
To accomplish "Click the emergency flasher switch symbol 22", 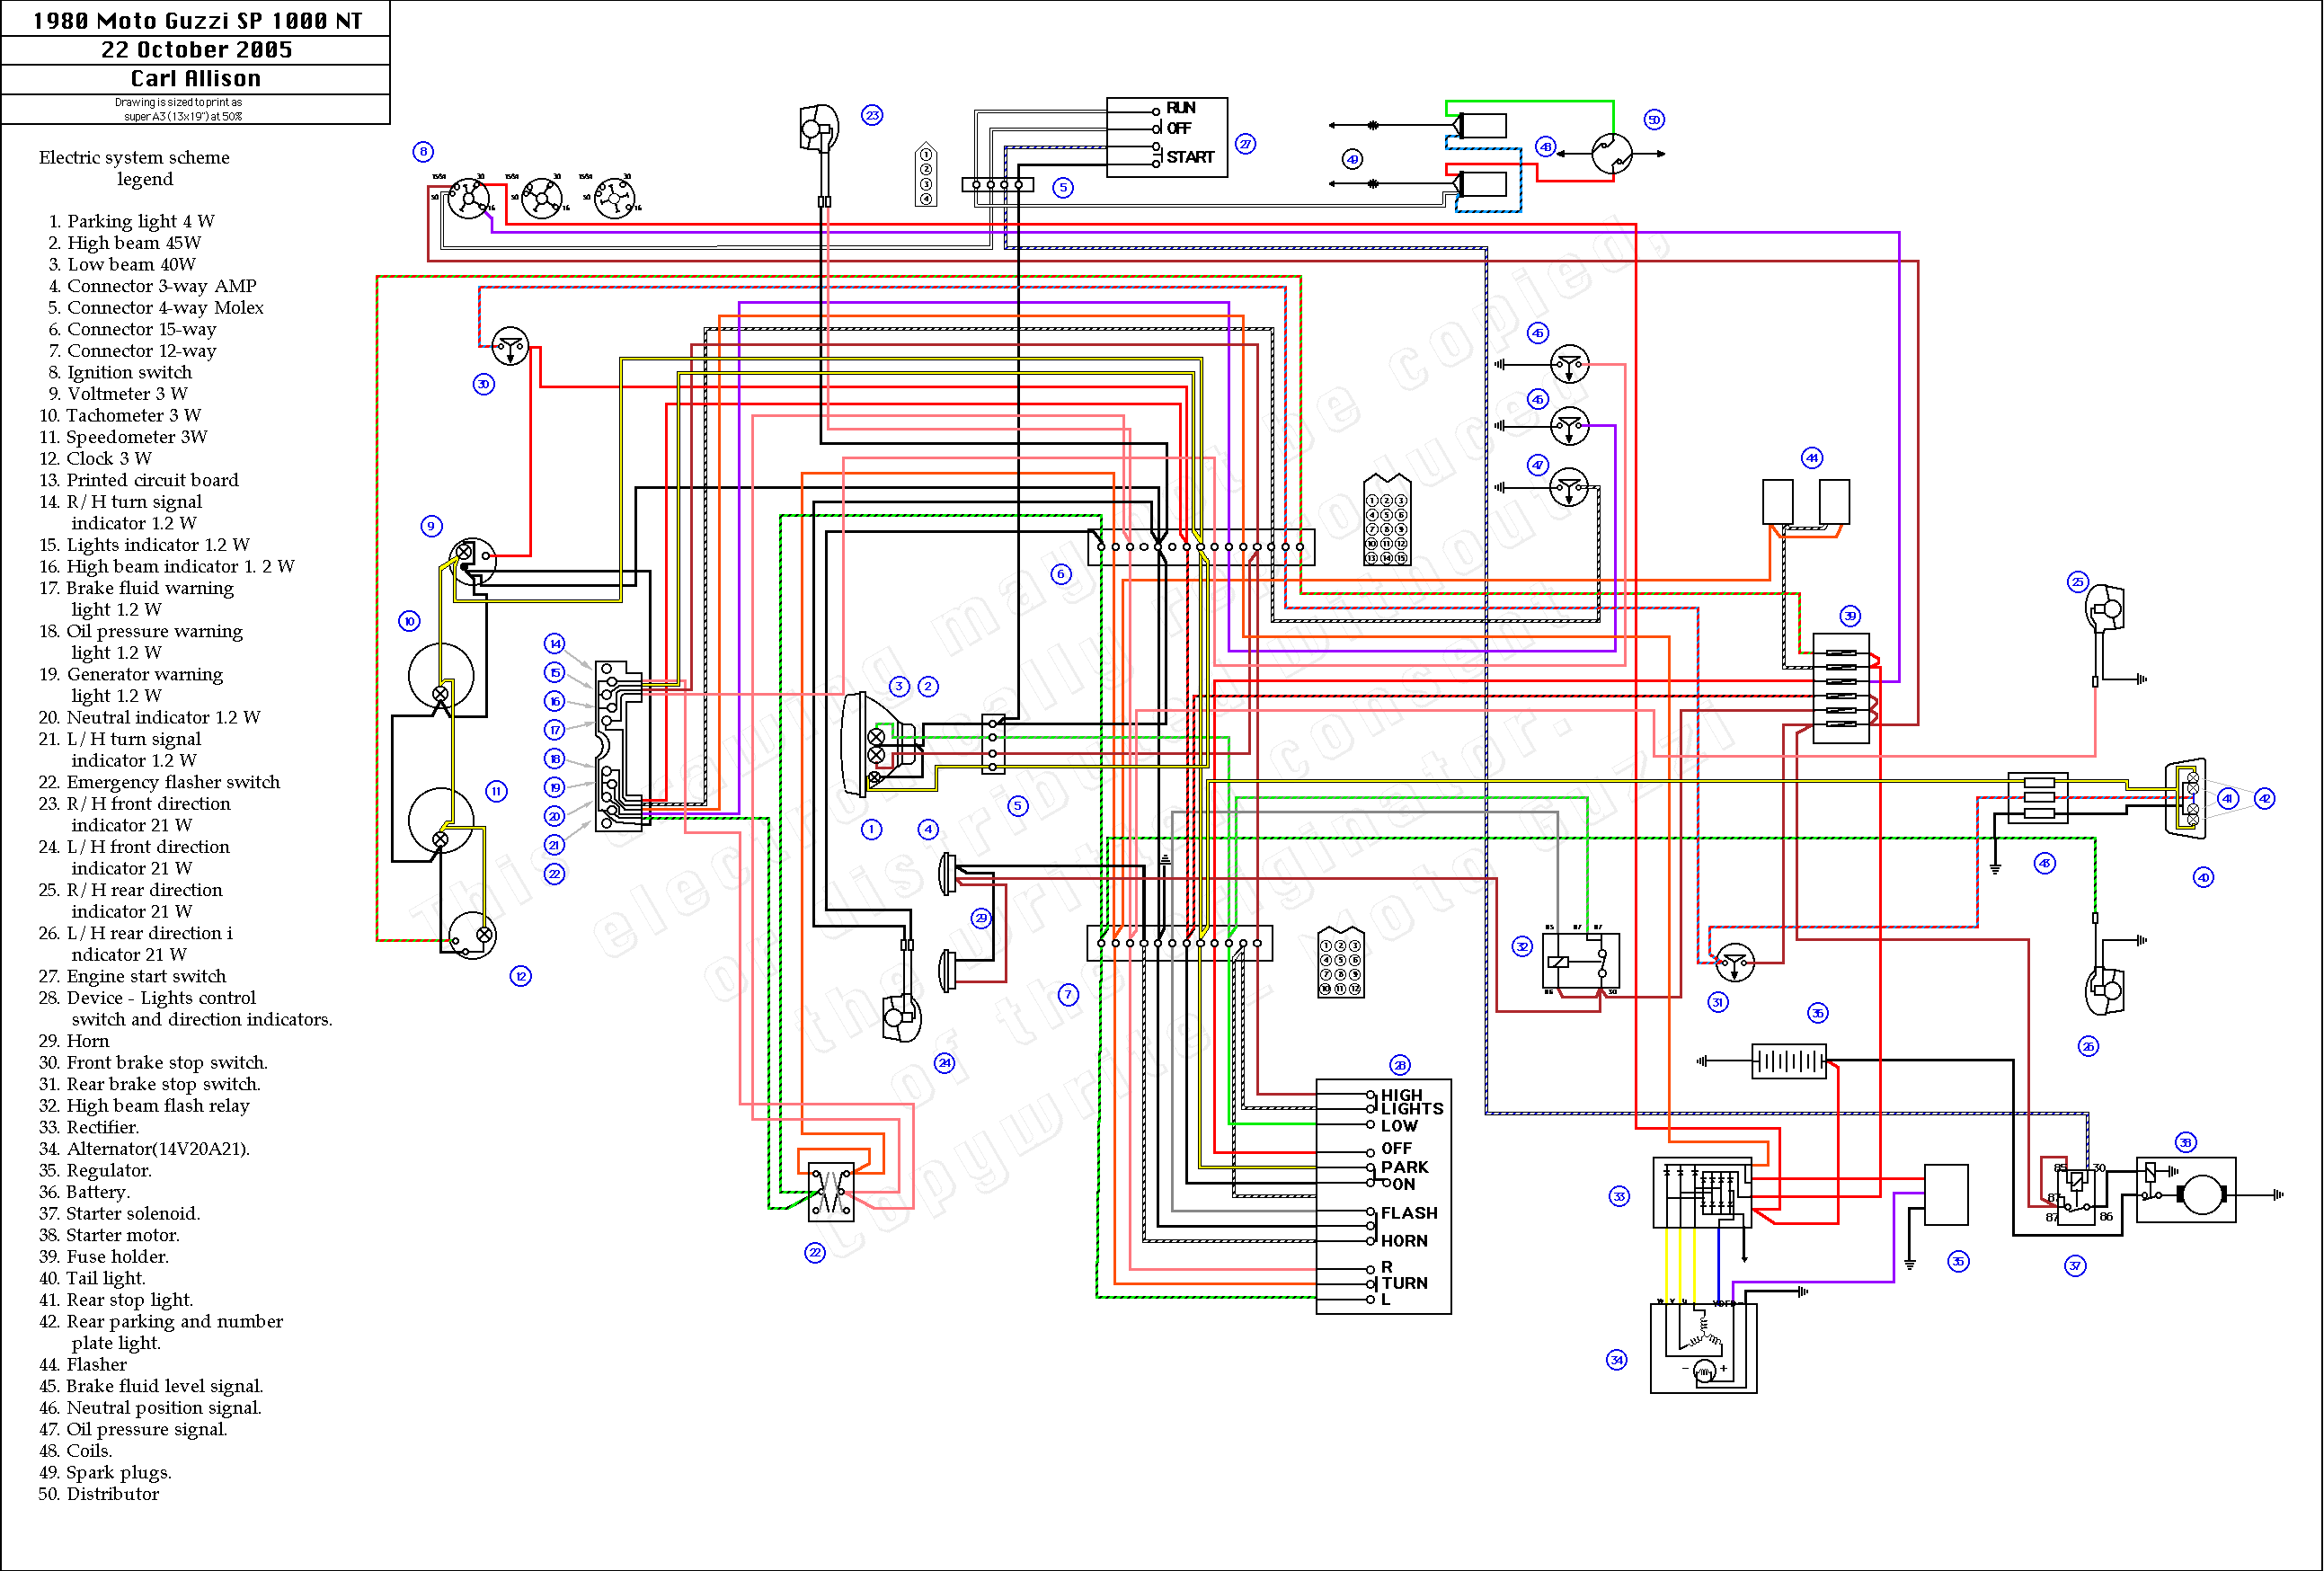I will pyautogui.click(x=831, y=1192).
